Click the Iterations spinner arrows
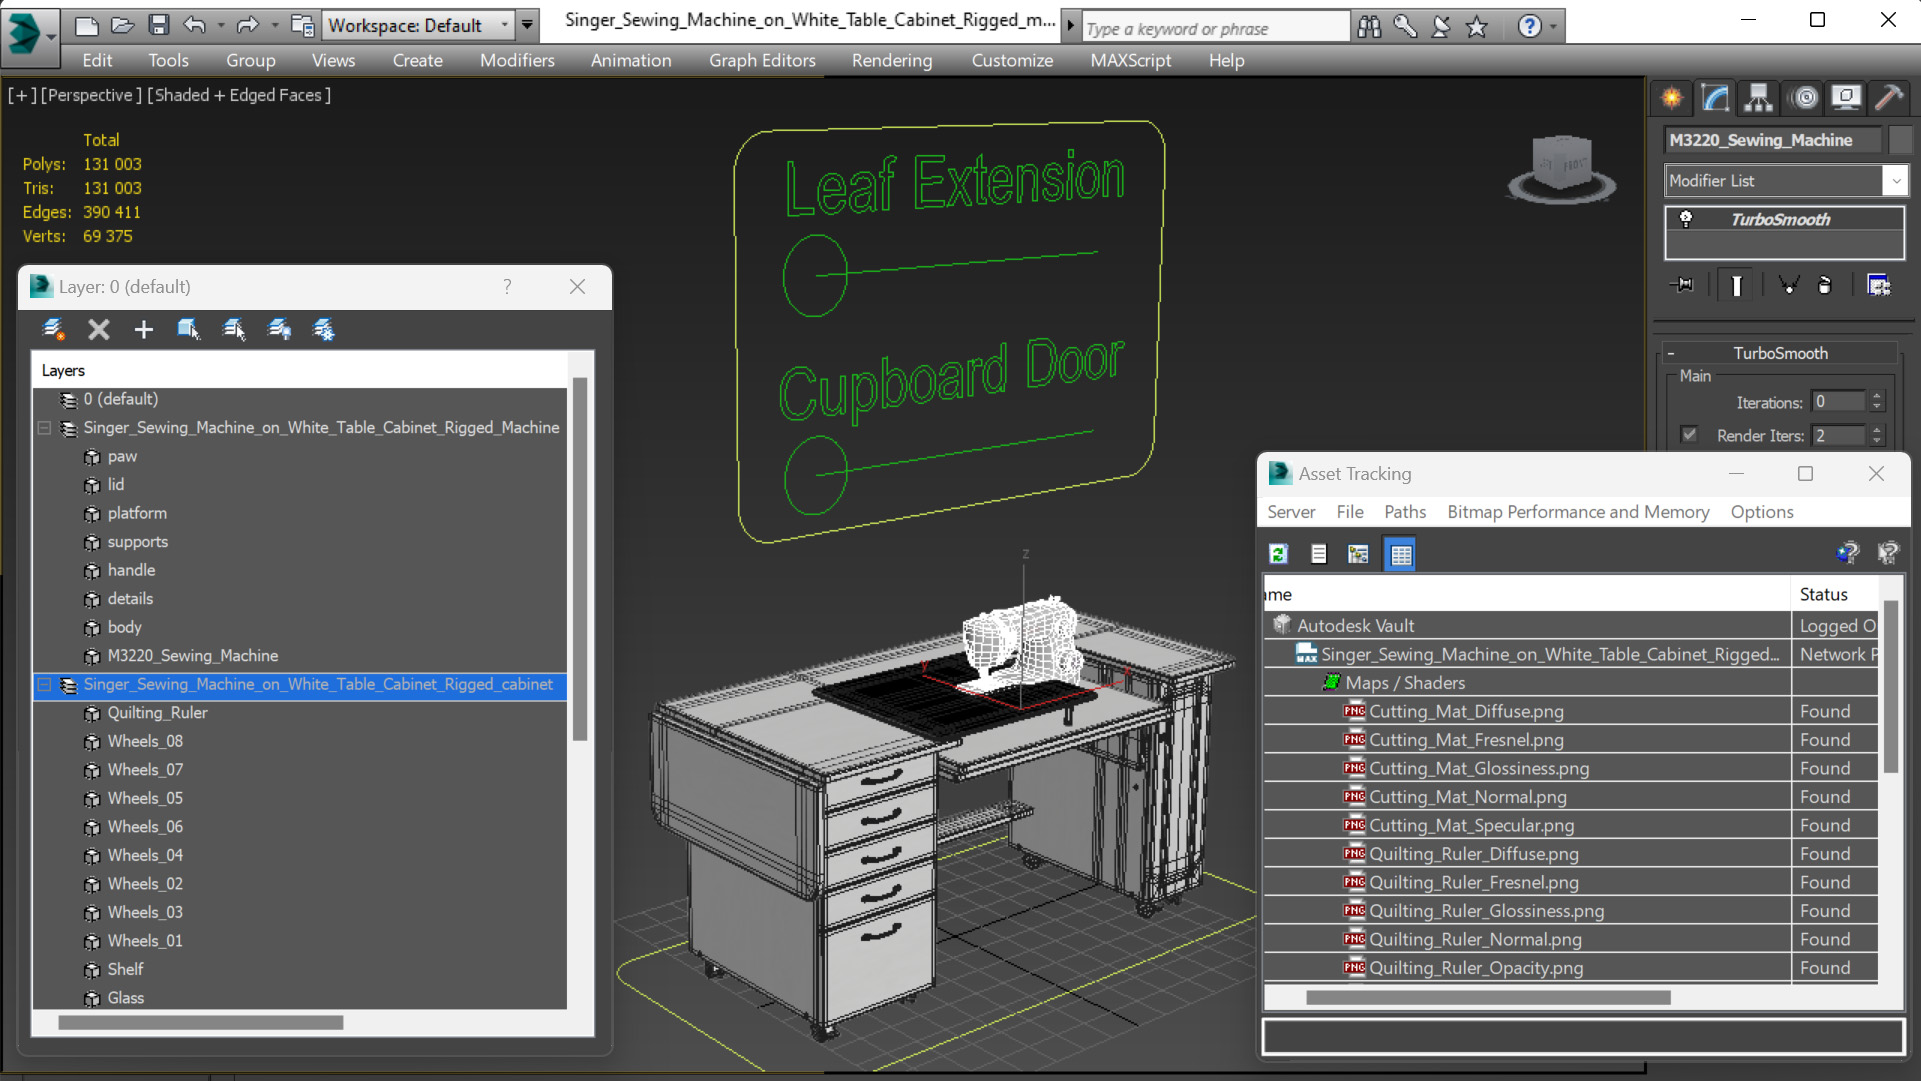1921x1081 pixels. (1877, 402)
